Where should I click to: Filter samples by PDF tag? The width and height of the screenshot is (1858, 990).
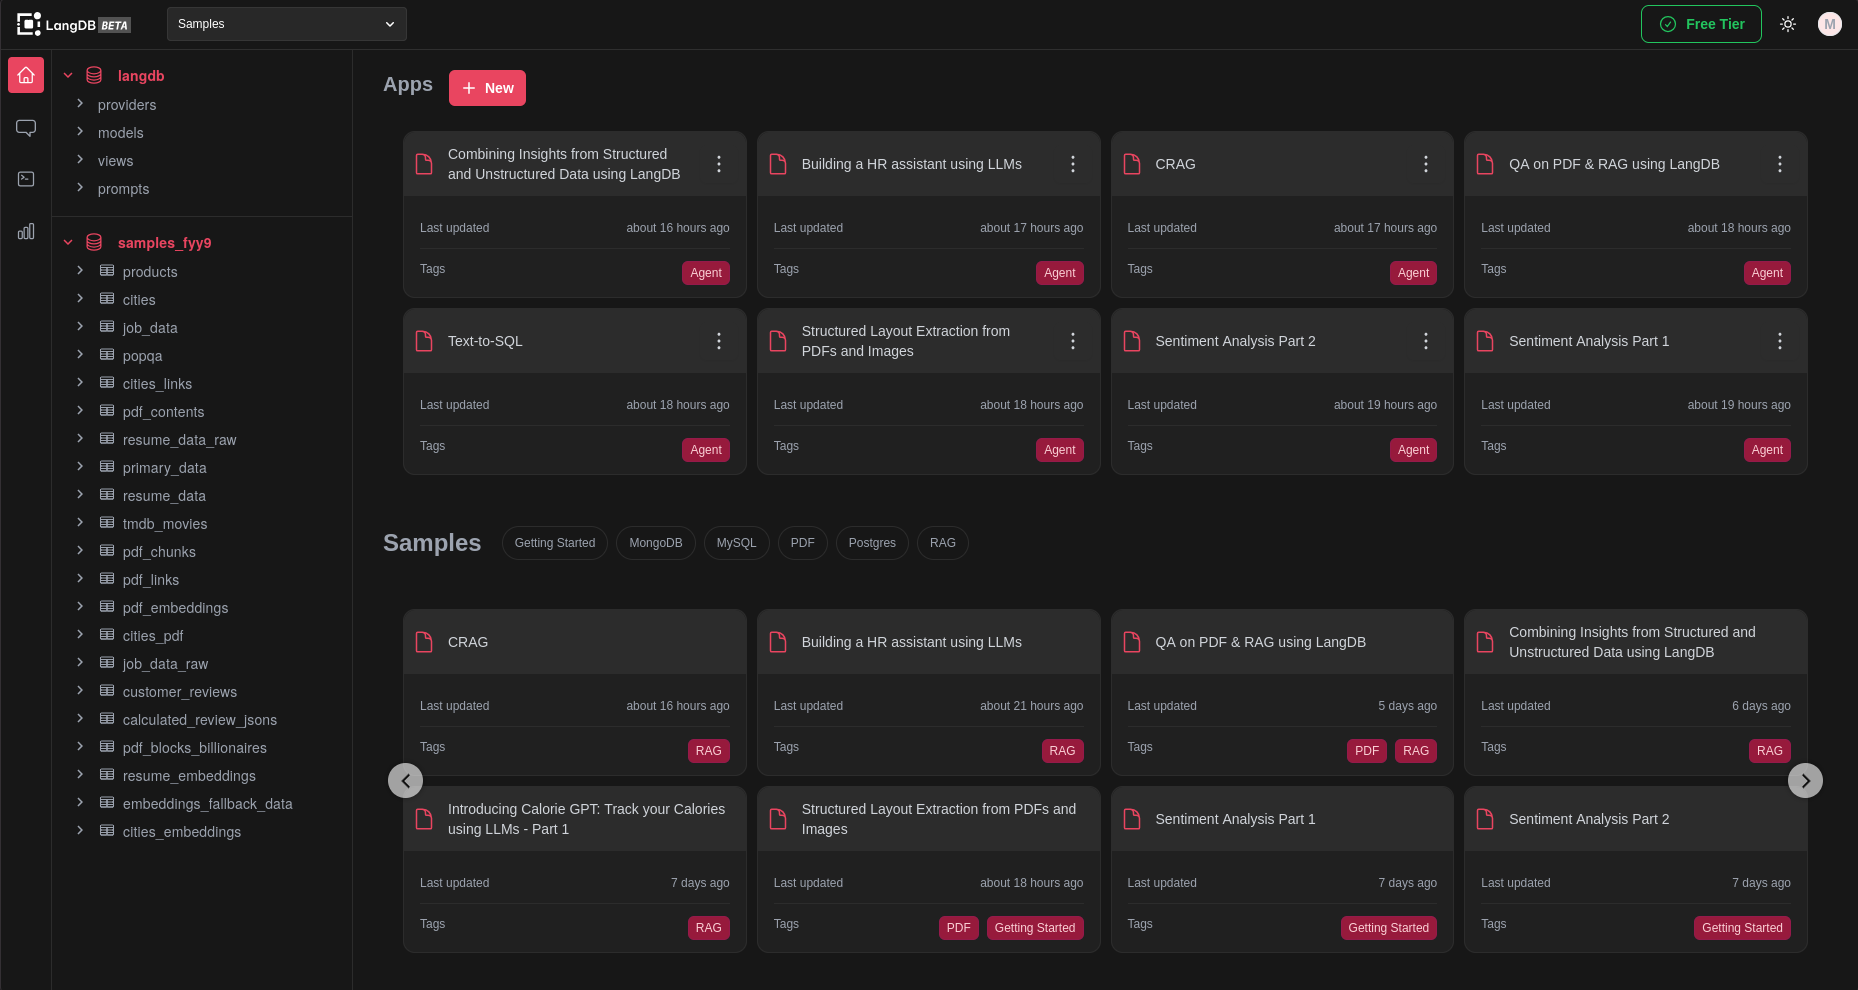[x=803, y=543]
